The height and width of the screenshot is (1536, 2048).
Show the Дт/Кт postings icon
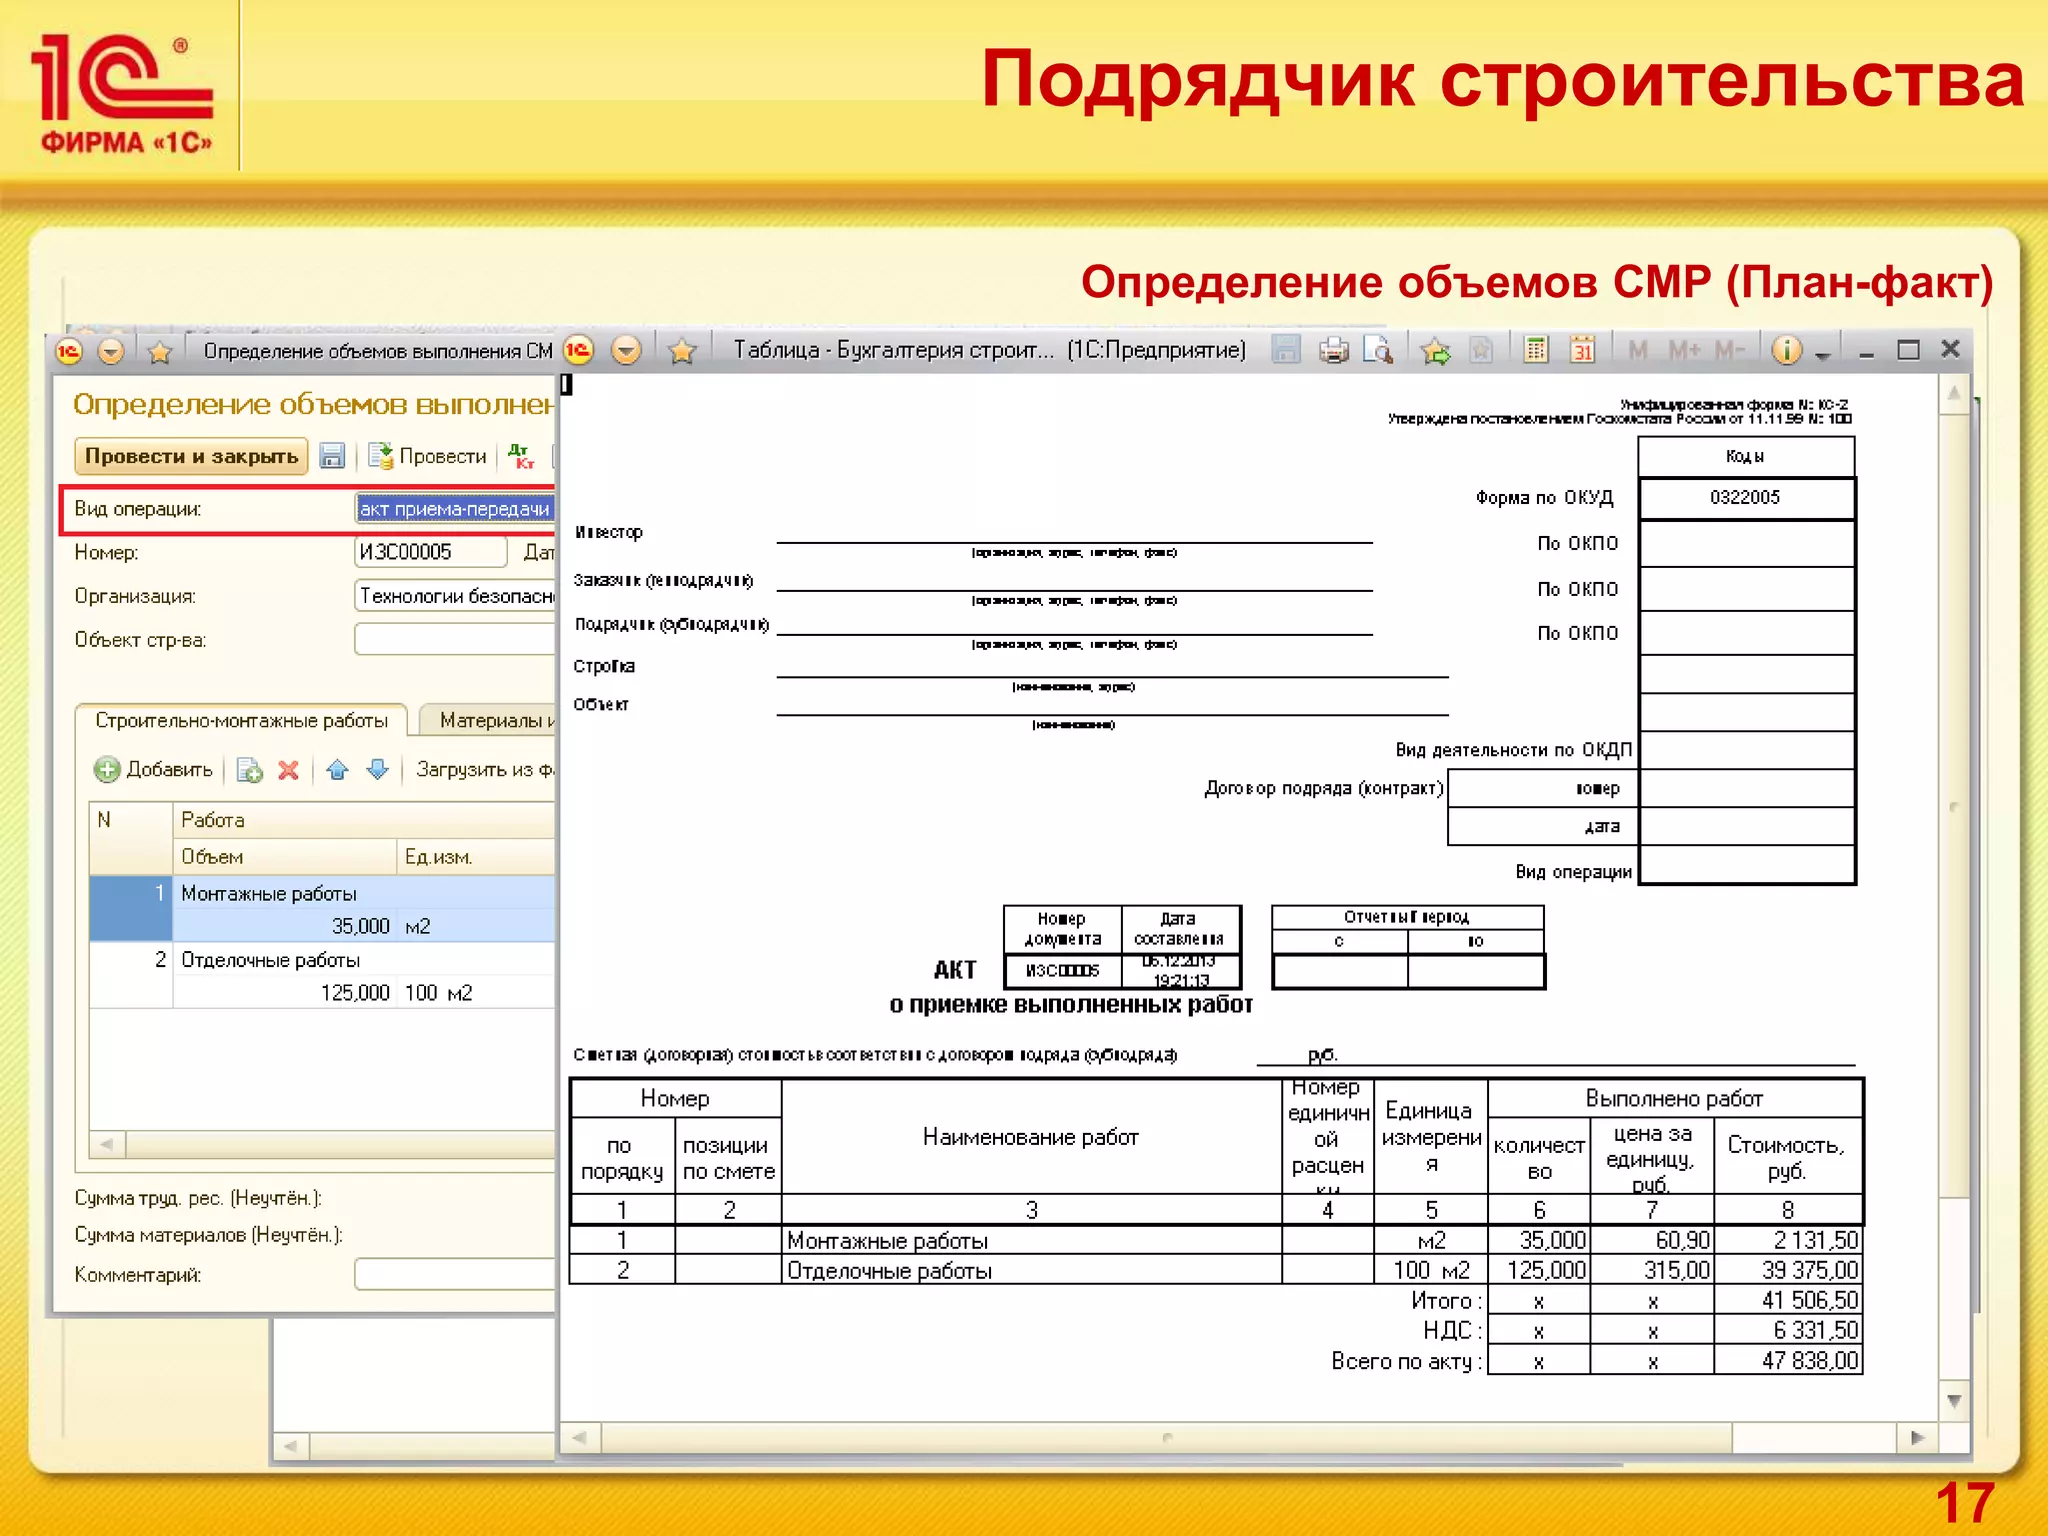(521, 456)
